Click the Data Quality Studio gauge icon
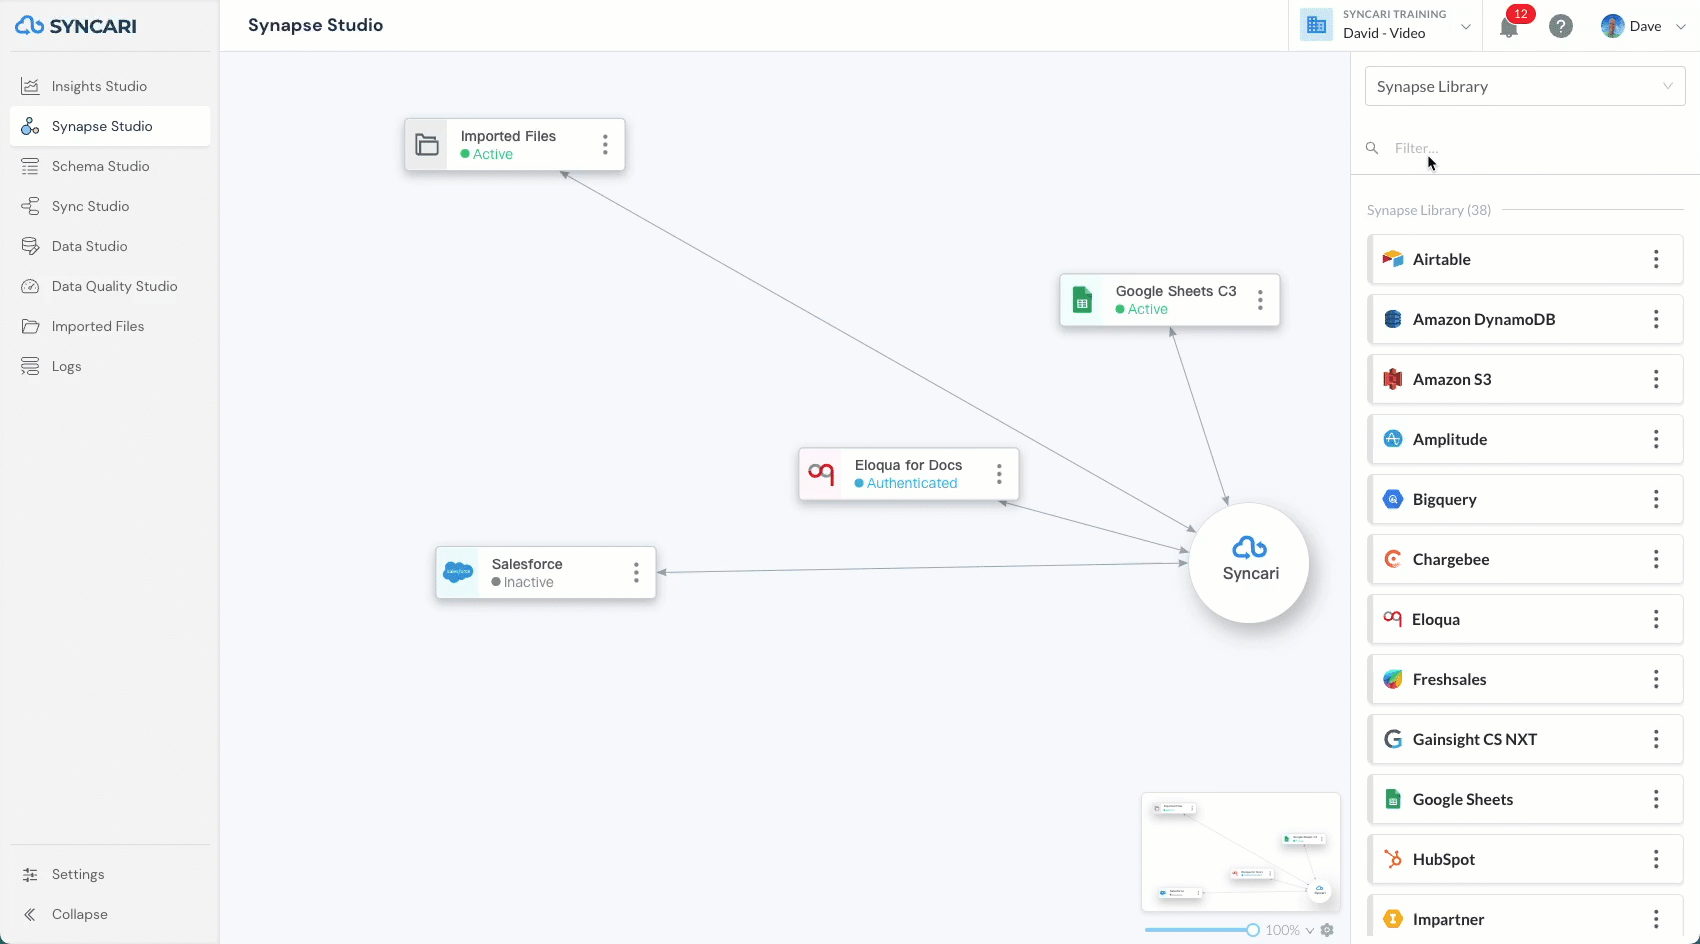Image resolution: width=1700 pixels, height=944 pixels. tap(30, 286)
